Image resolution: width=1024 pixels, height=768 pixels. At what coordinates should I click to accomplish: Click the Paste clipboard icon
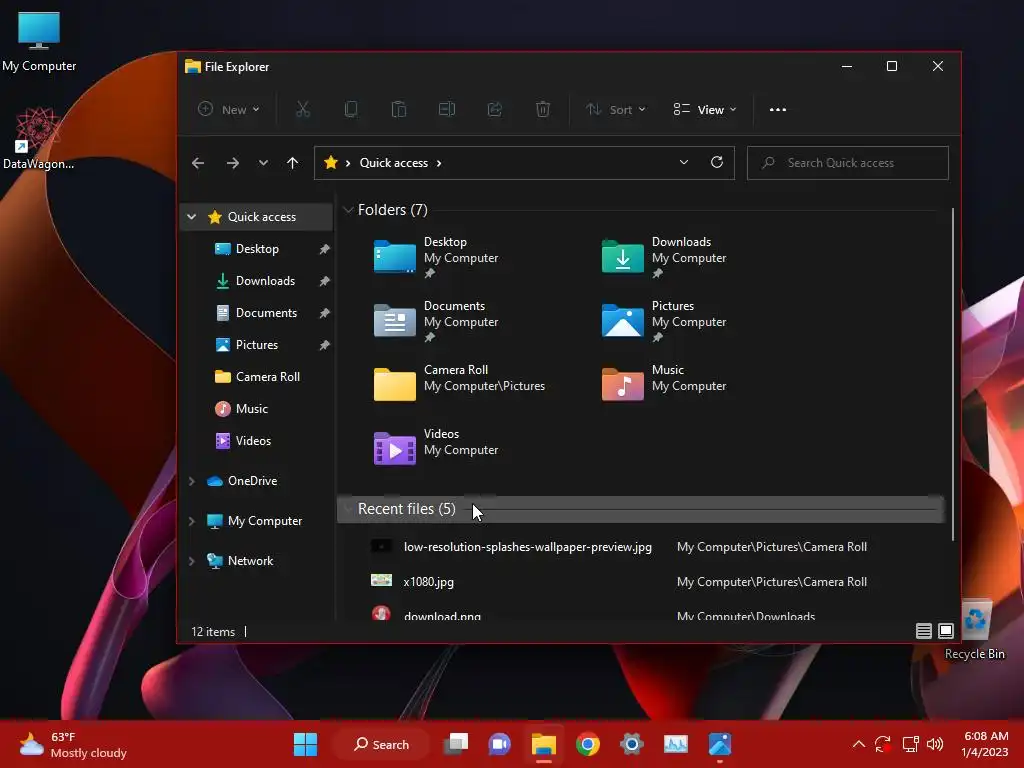(x=398, y=109)
